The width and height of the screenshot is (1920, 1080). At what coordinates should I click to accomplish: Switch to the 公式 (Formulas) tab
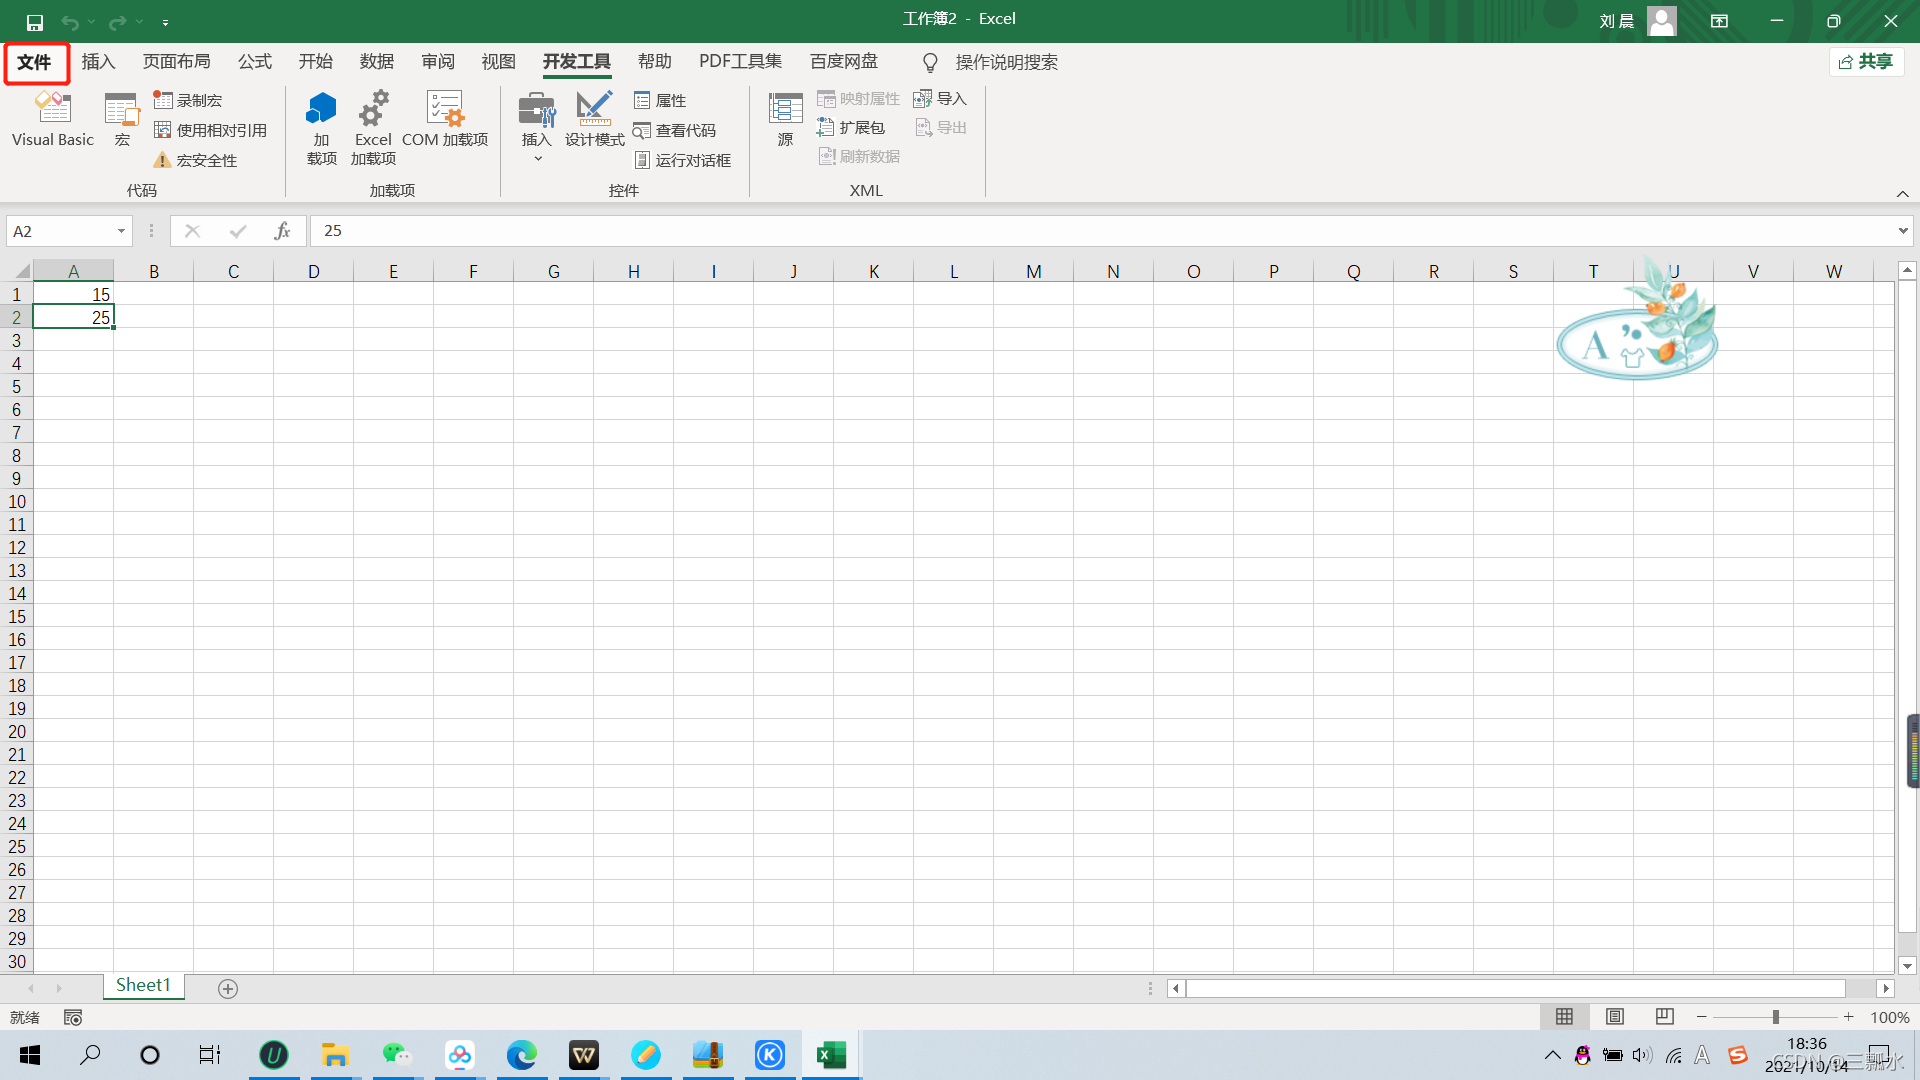click(254, 62)
